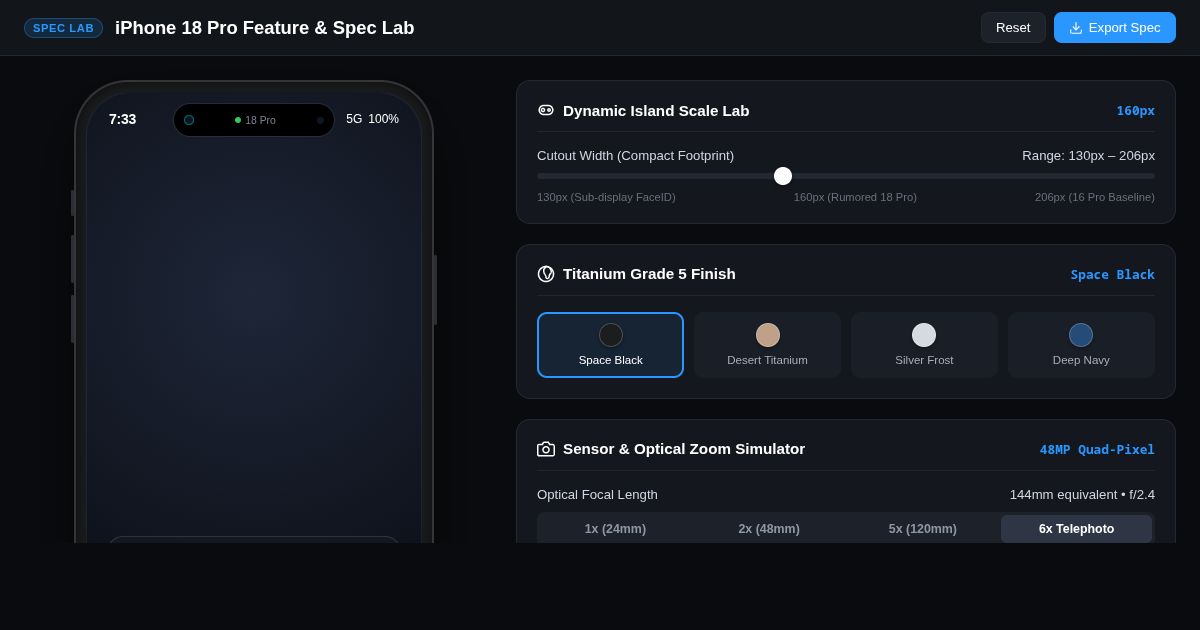
Task: Click the Sensor & Optical Zoom Simulator heading
Action: (x=684, y=449)
